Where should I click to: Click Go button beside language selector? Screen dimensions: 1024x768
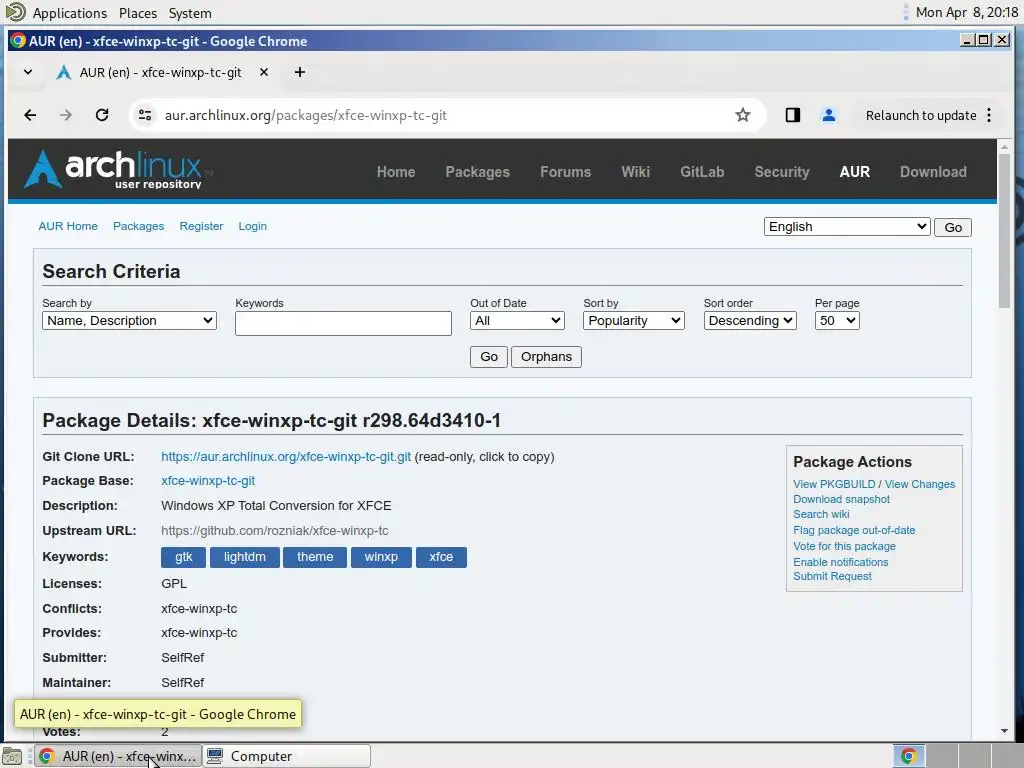[953, 227]
